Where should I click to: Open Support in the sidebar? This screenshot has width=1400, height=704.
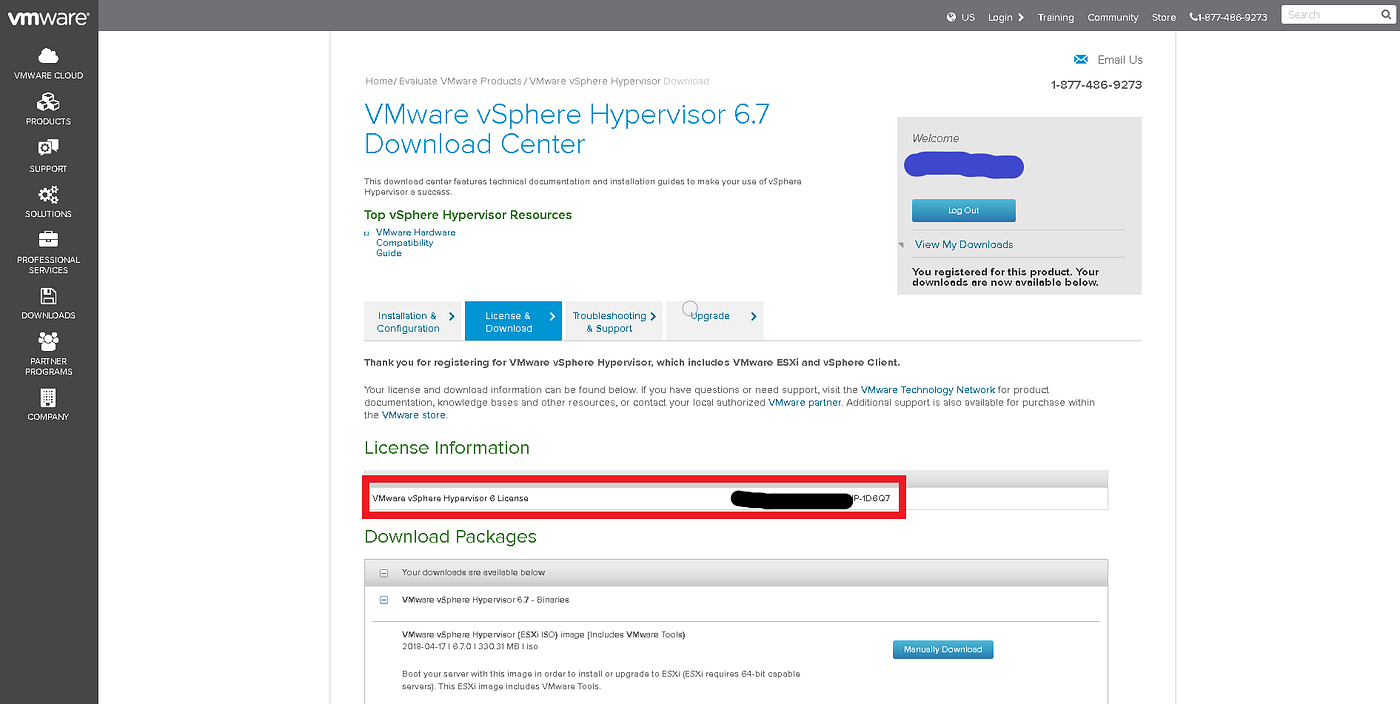click(x=48, y=156)
